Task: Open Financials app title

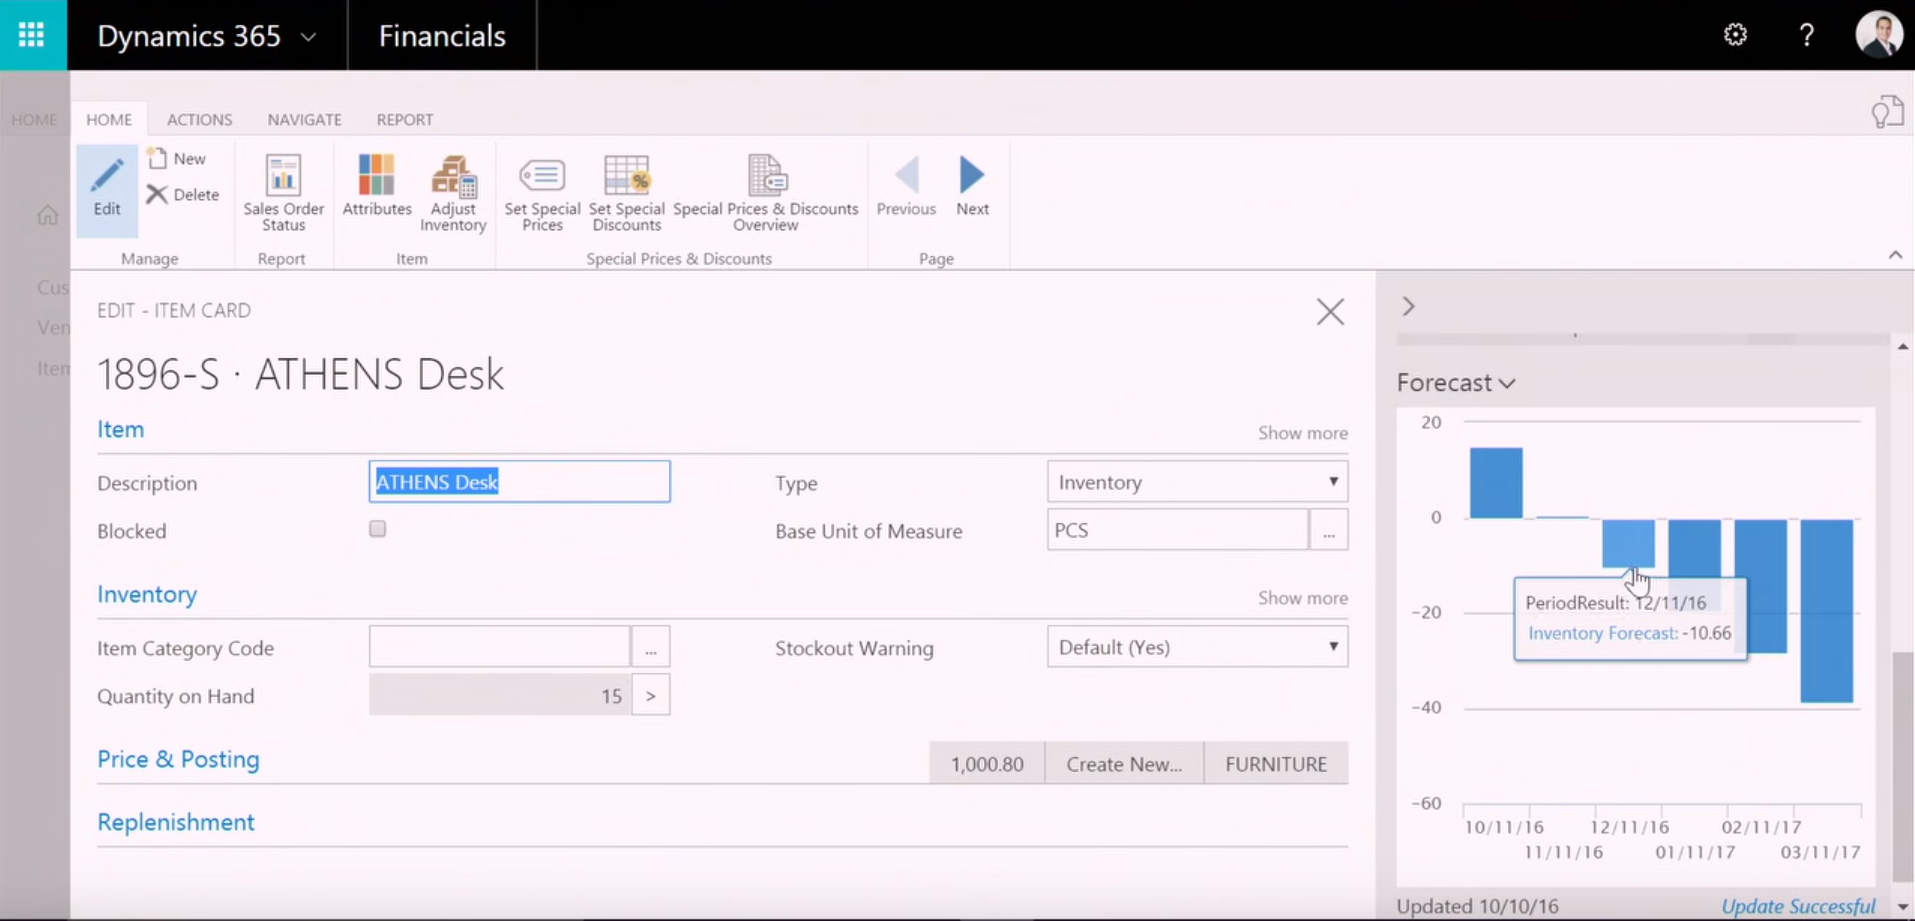Action: [x=442, y=36]
